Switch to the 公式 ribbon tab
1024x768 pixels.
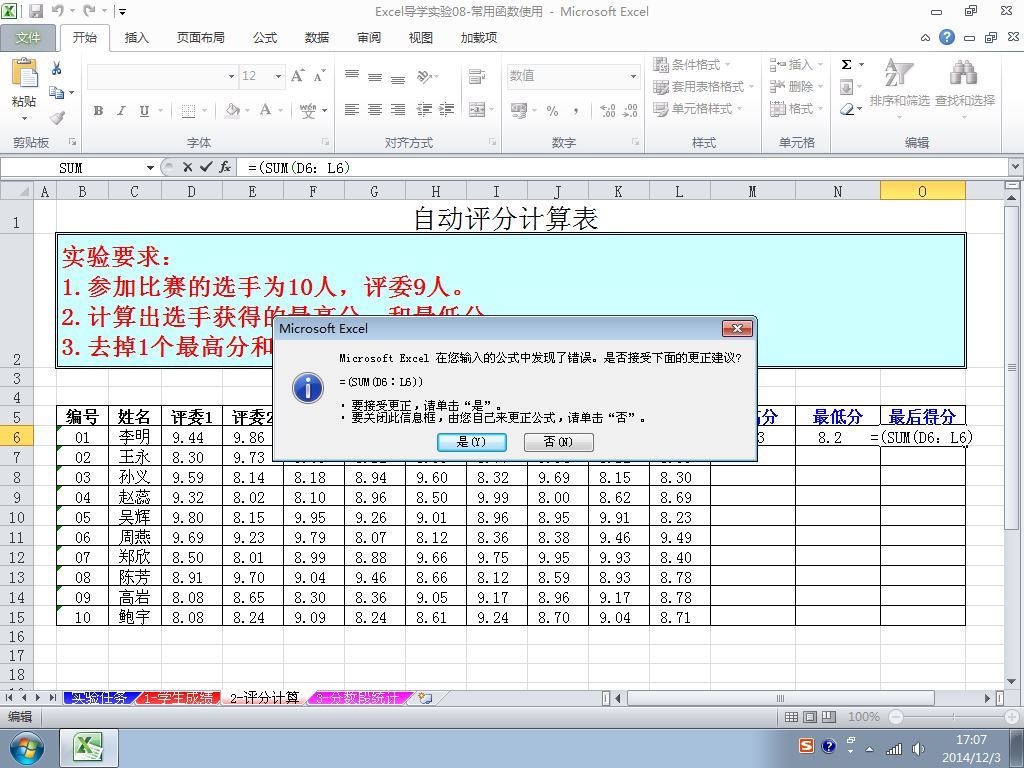265,38
